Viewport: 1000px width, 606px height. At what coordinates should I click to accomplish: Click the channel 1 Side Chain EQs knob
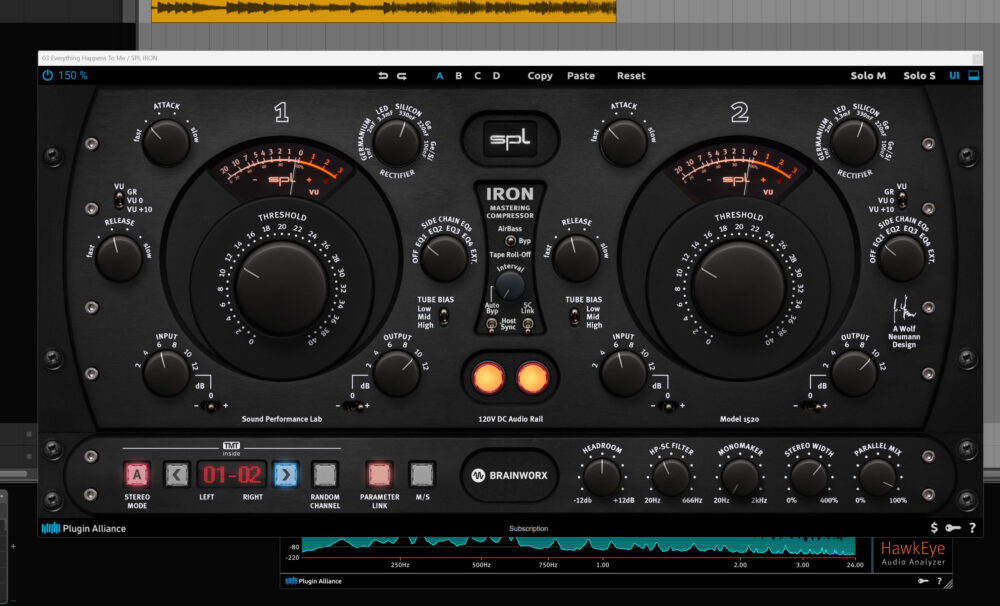[444, 258]
